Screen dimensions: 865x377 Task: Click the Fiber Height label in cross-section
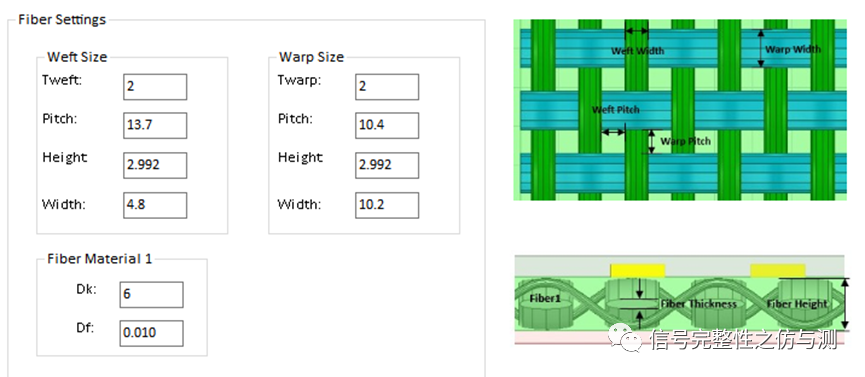pyautogui.click(x=797, y=304)
